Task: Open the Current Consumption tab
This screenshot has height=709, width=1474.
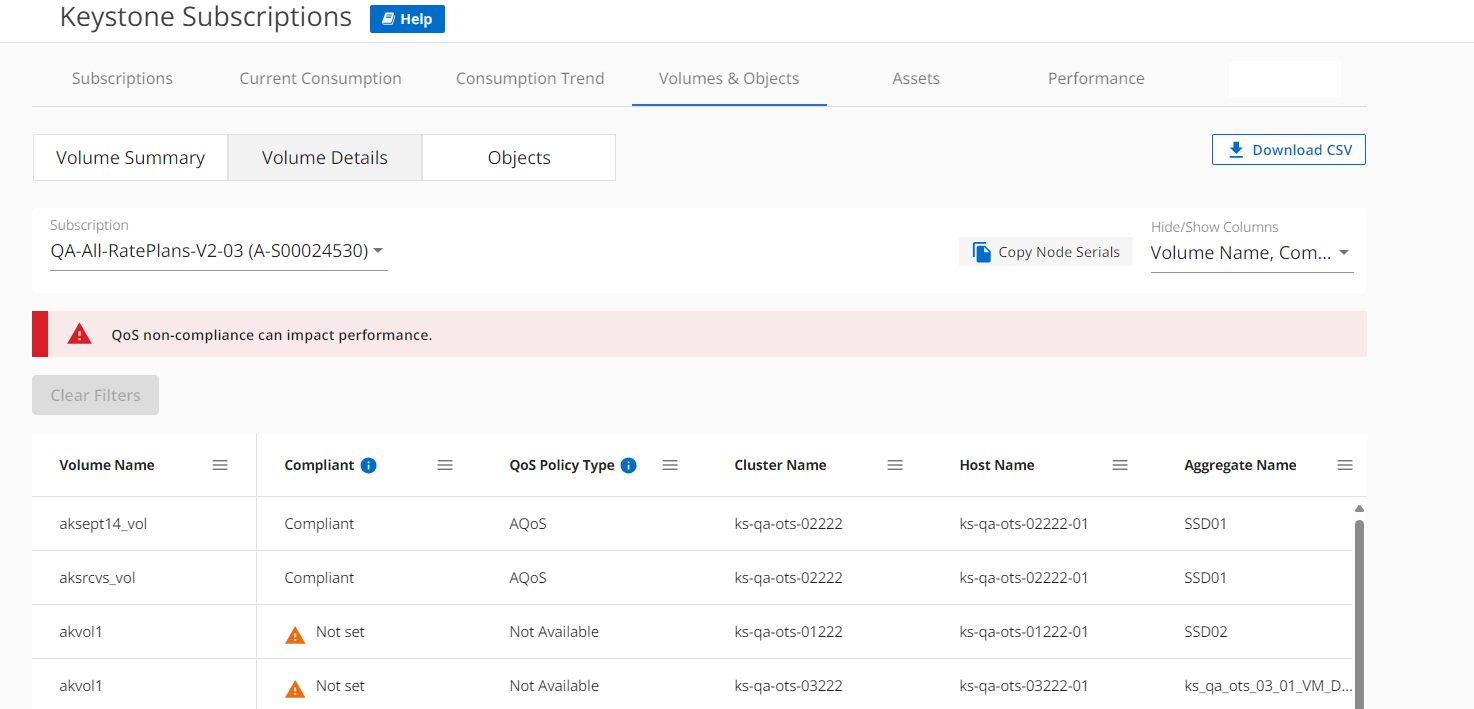Action: click(x=320, y=78)
